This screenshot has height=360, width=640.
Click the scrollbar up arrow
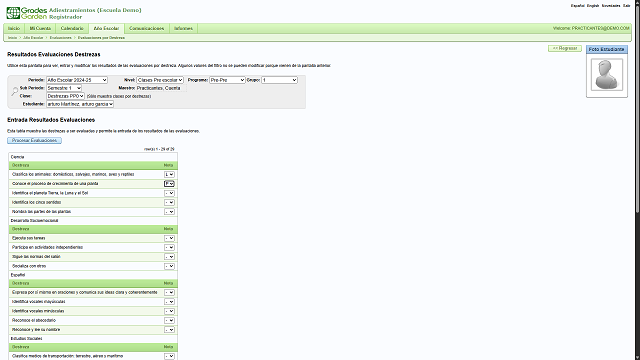pos(637,2)
